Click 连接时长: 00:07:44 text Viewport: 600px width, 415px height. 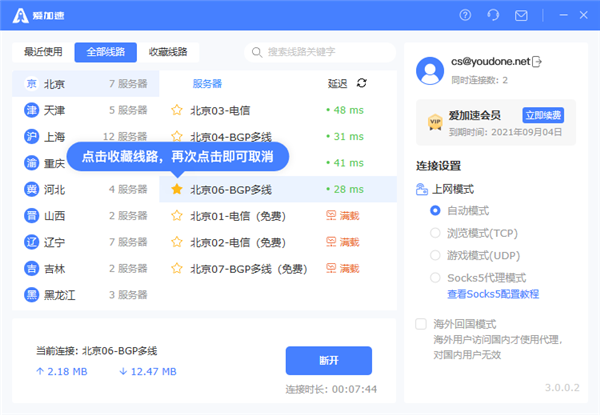click(331, 389)
